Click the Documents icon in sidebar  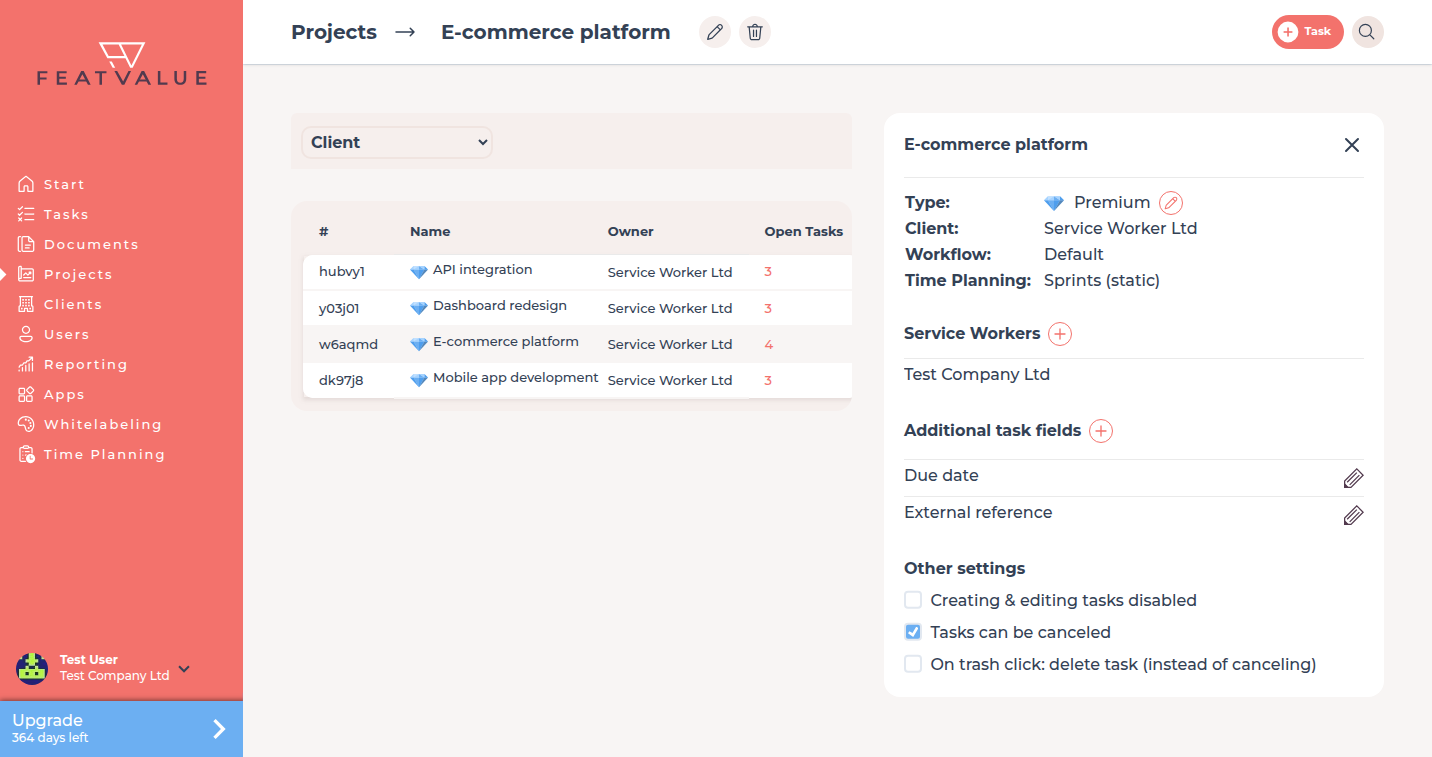[26, 244]
